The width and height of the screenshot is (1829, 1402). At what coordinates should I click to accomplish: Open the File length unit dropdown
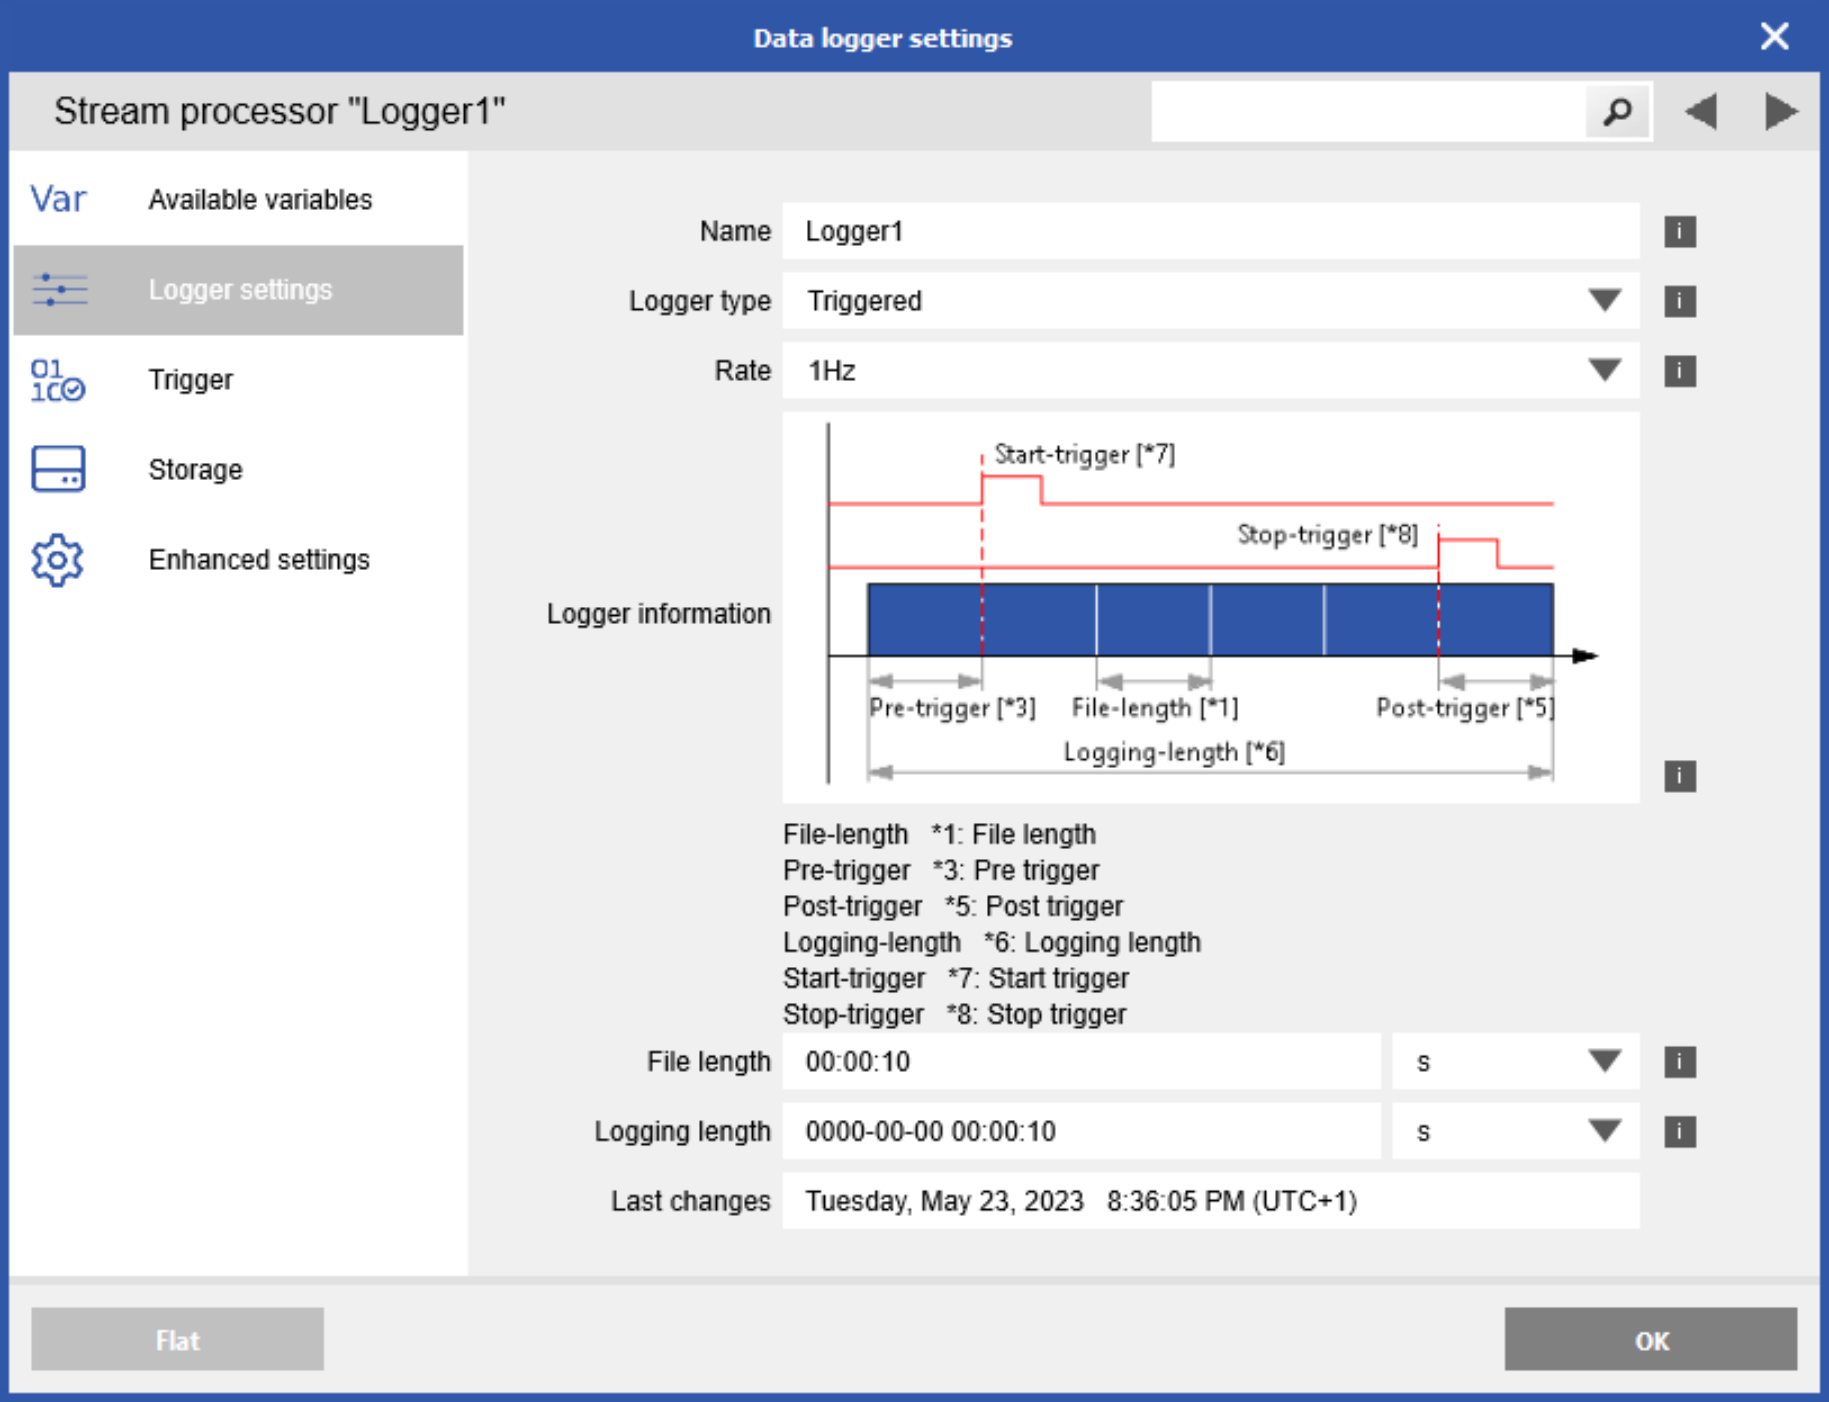pyautogui.click(x=1604, y=1061)
